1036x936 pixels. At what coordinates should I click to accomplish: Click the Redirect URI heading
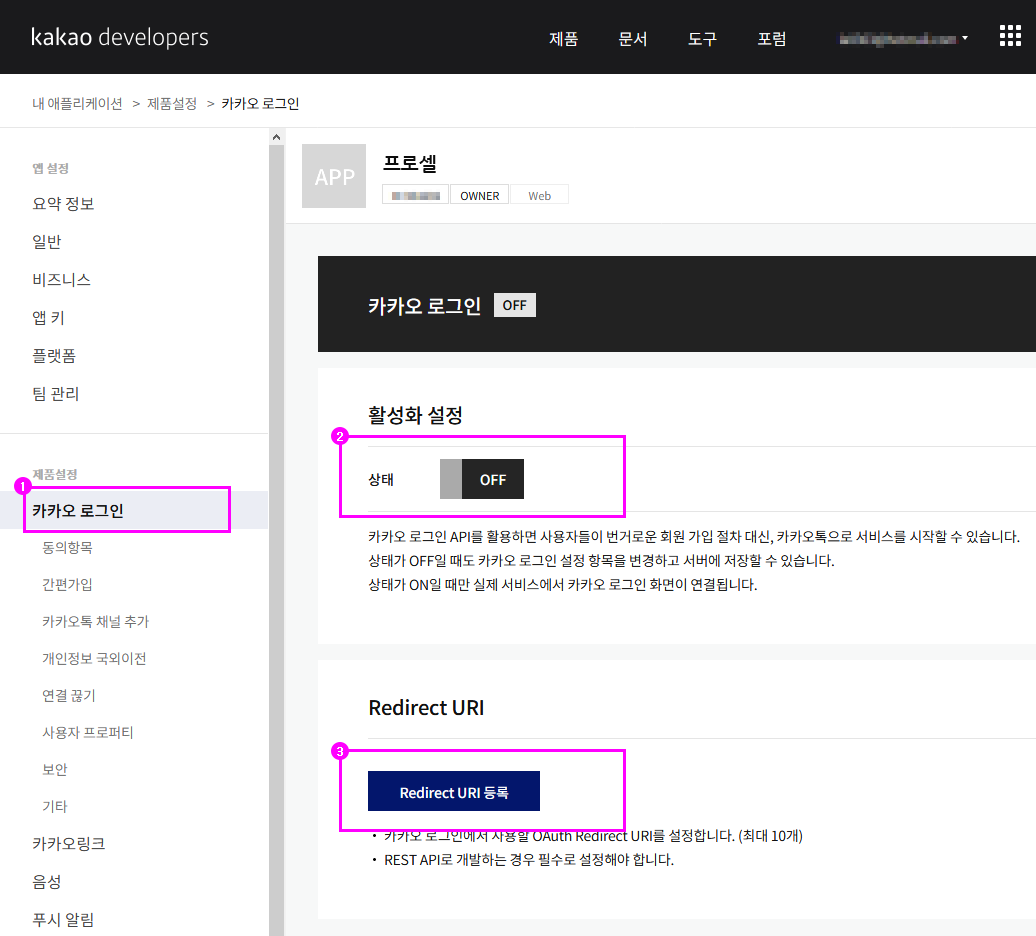tap(426, 707)
